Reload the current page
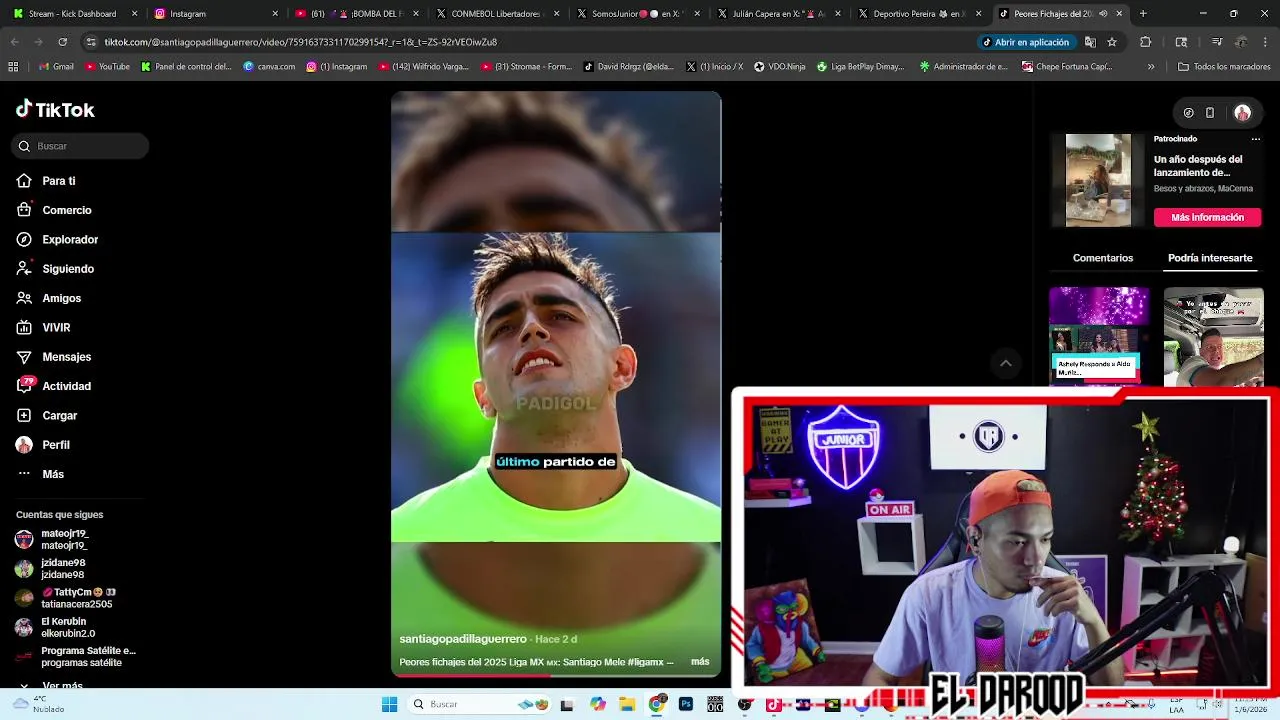This screenshot has width=1280, height=720. [62, 42]
